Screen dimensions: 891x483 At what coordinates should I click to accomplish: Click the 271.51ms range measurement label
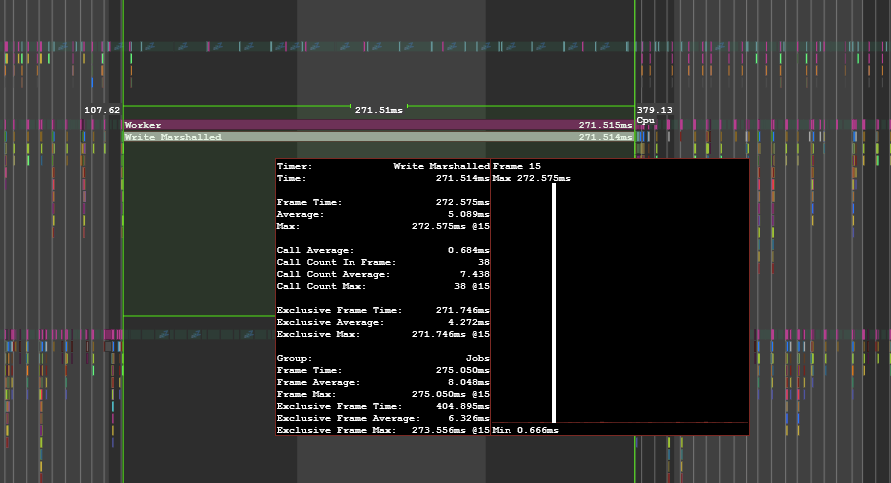[x=378, y=110]
